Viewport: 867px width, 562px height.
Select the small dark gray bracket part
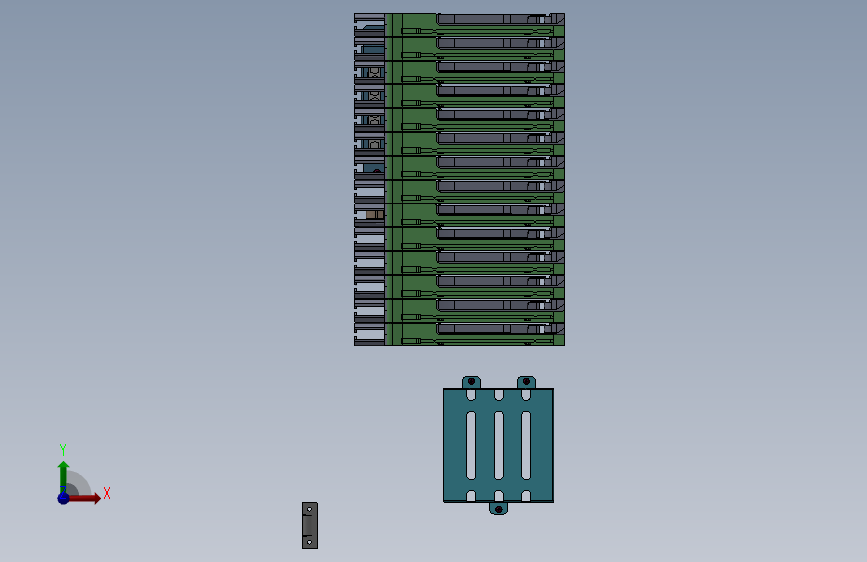click(310, 525)
